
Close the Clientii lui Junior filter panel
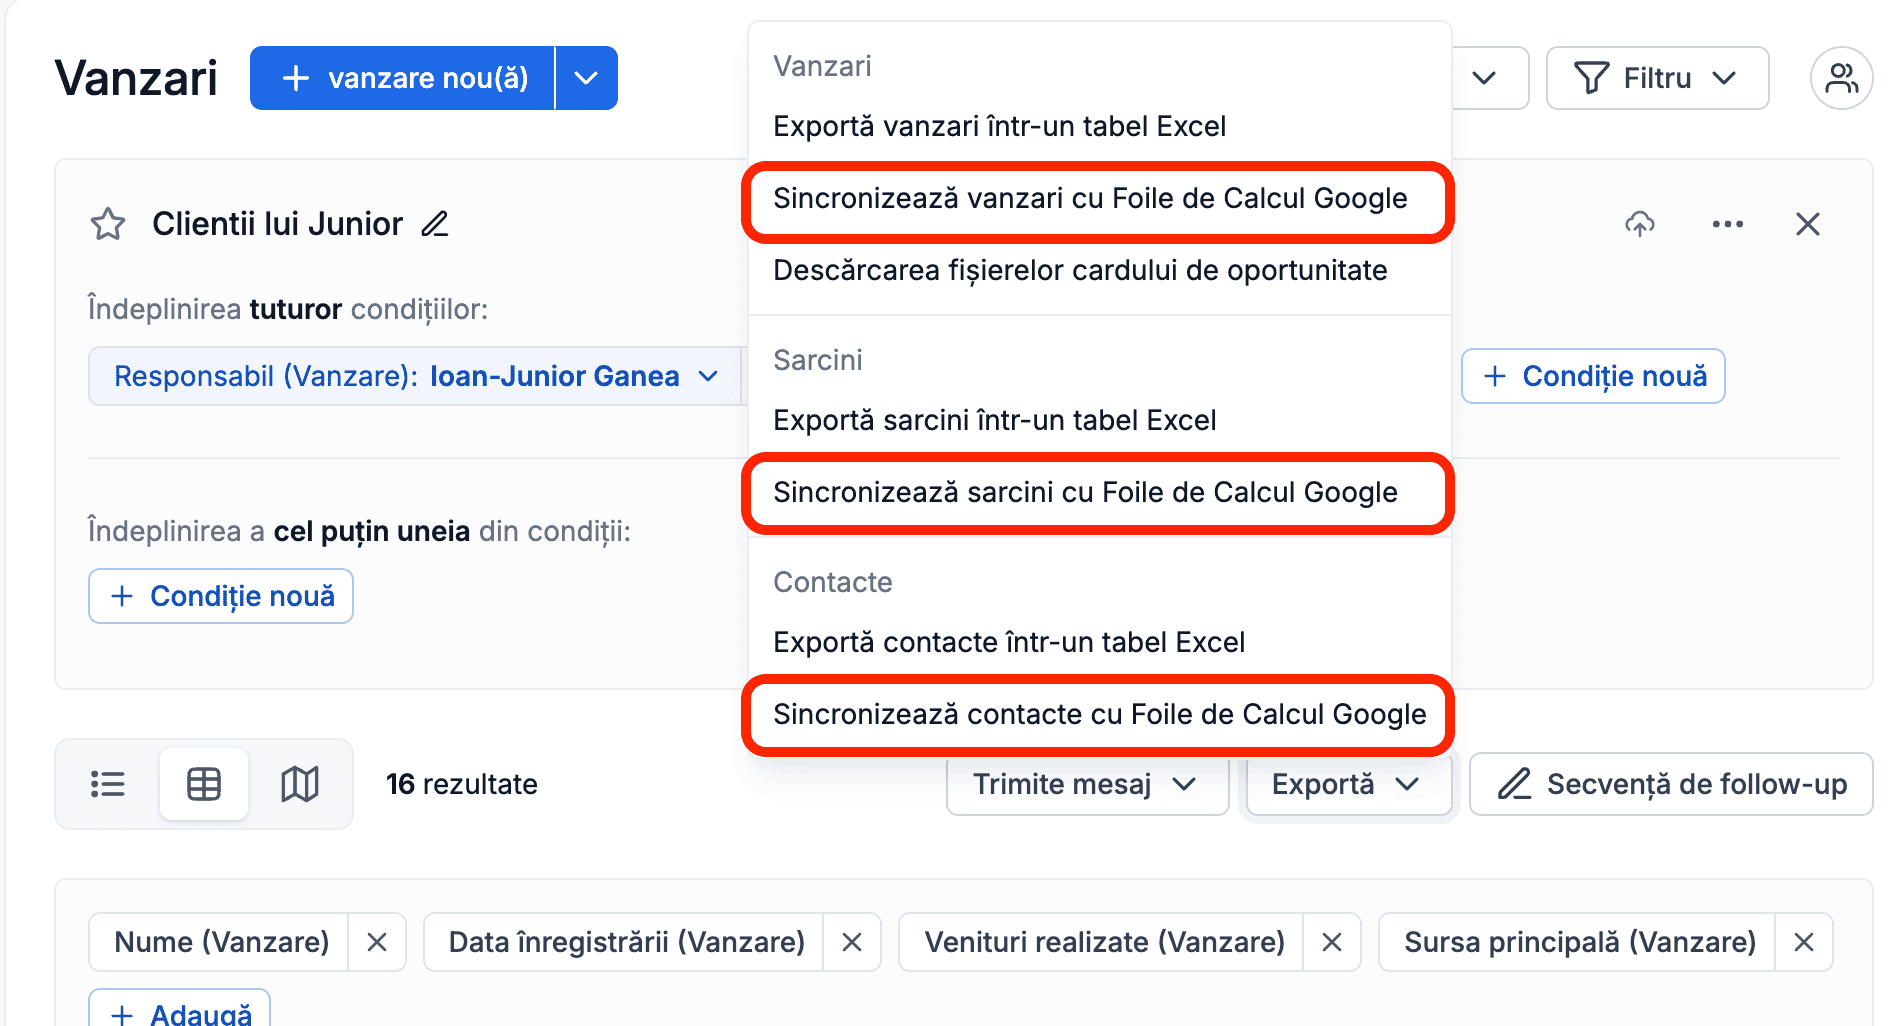pyautogui.click(x=1808, y=224)
